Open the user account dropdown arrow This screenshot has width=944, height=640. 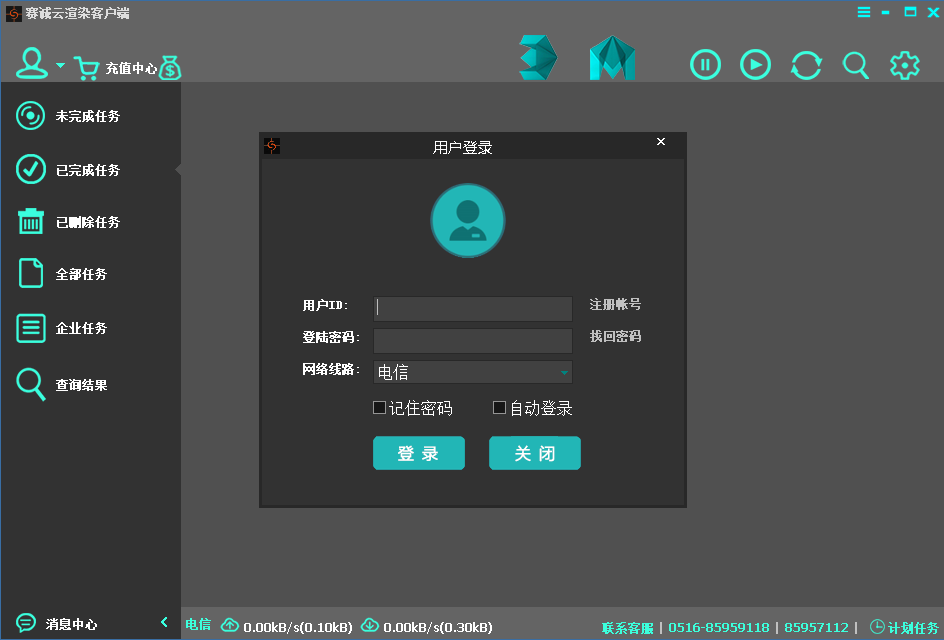[x=60, y=66]
